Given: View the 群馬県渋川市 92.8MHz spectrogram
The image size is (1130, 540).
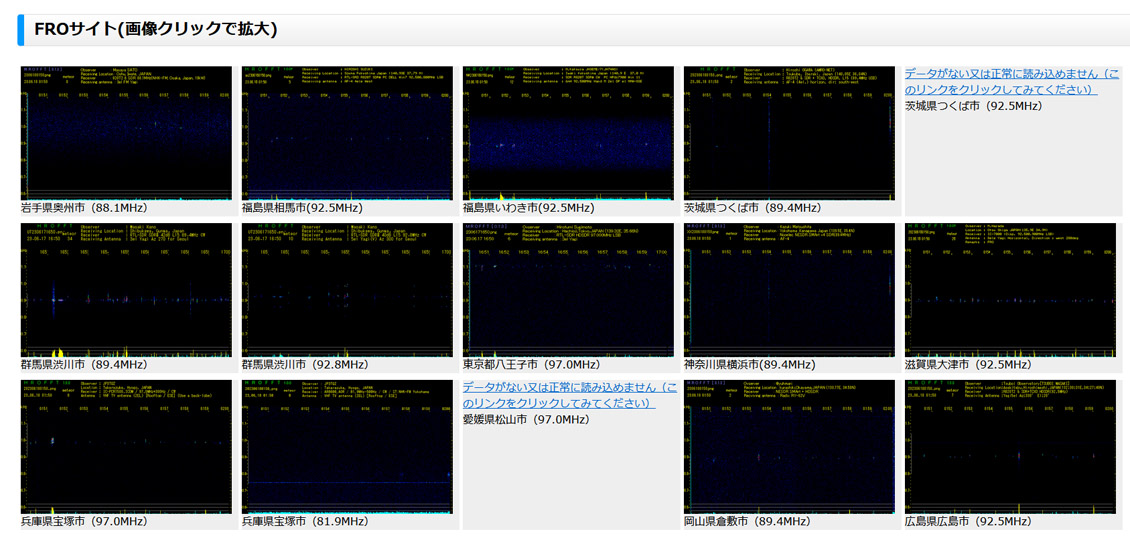Looking at the screenshot, I should [x=347, y=290].
